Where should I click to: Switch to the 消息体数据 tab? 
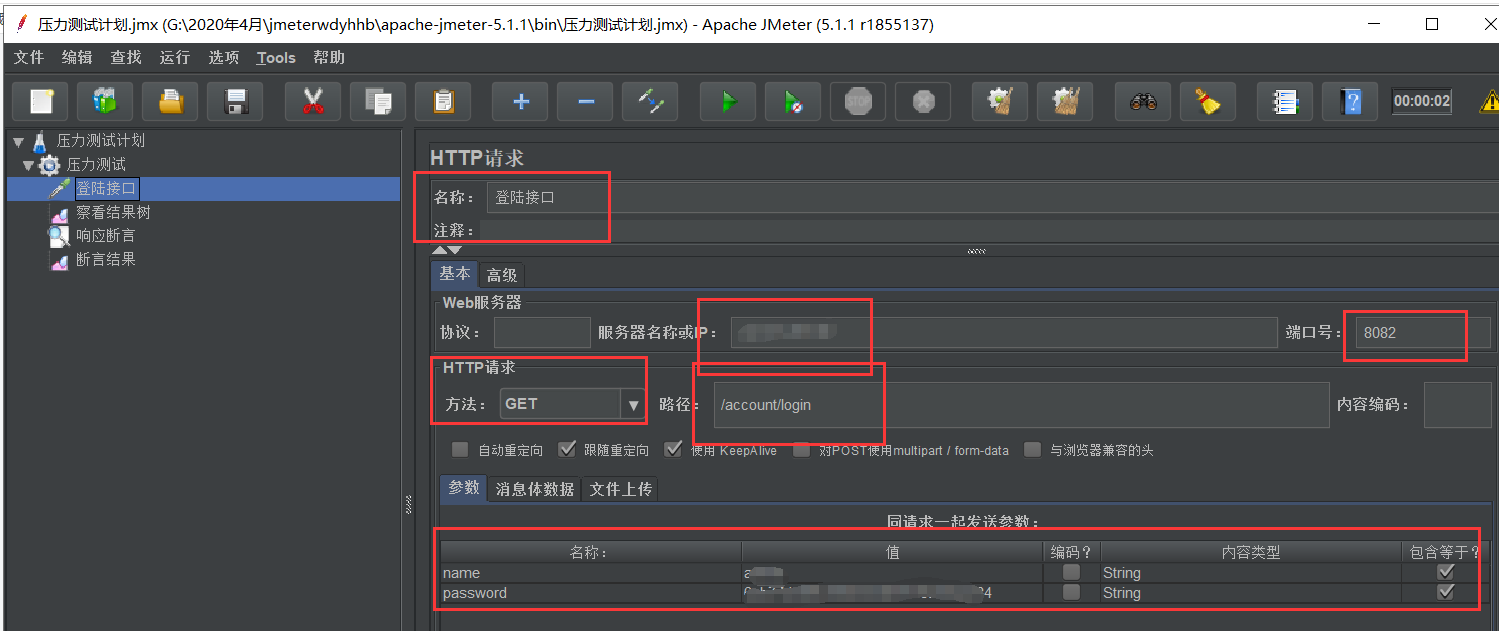[535, 489]
